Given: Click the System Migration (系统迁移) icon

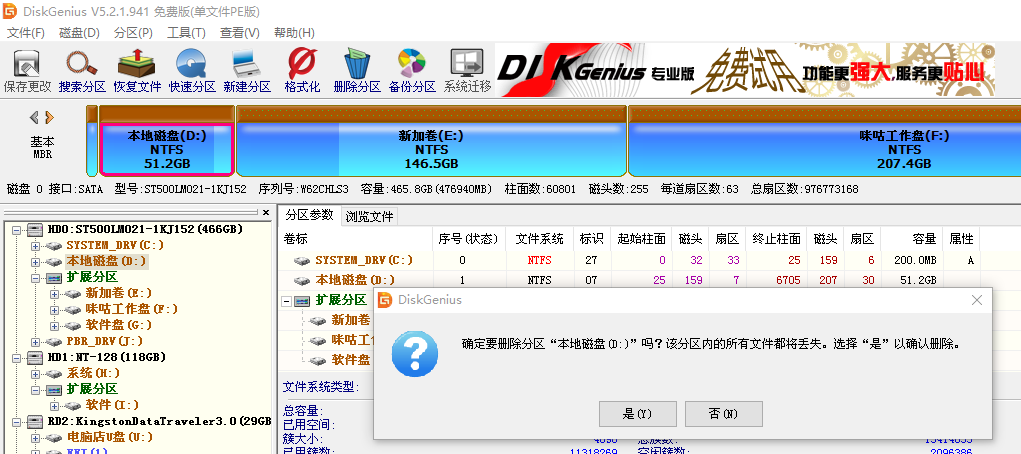Looking at the screenshot, I should tap(467, 71).
